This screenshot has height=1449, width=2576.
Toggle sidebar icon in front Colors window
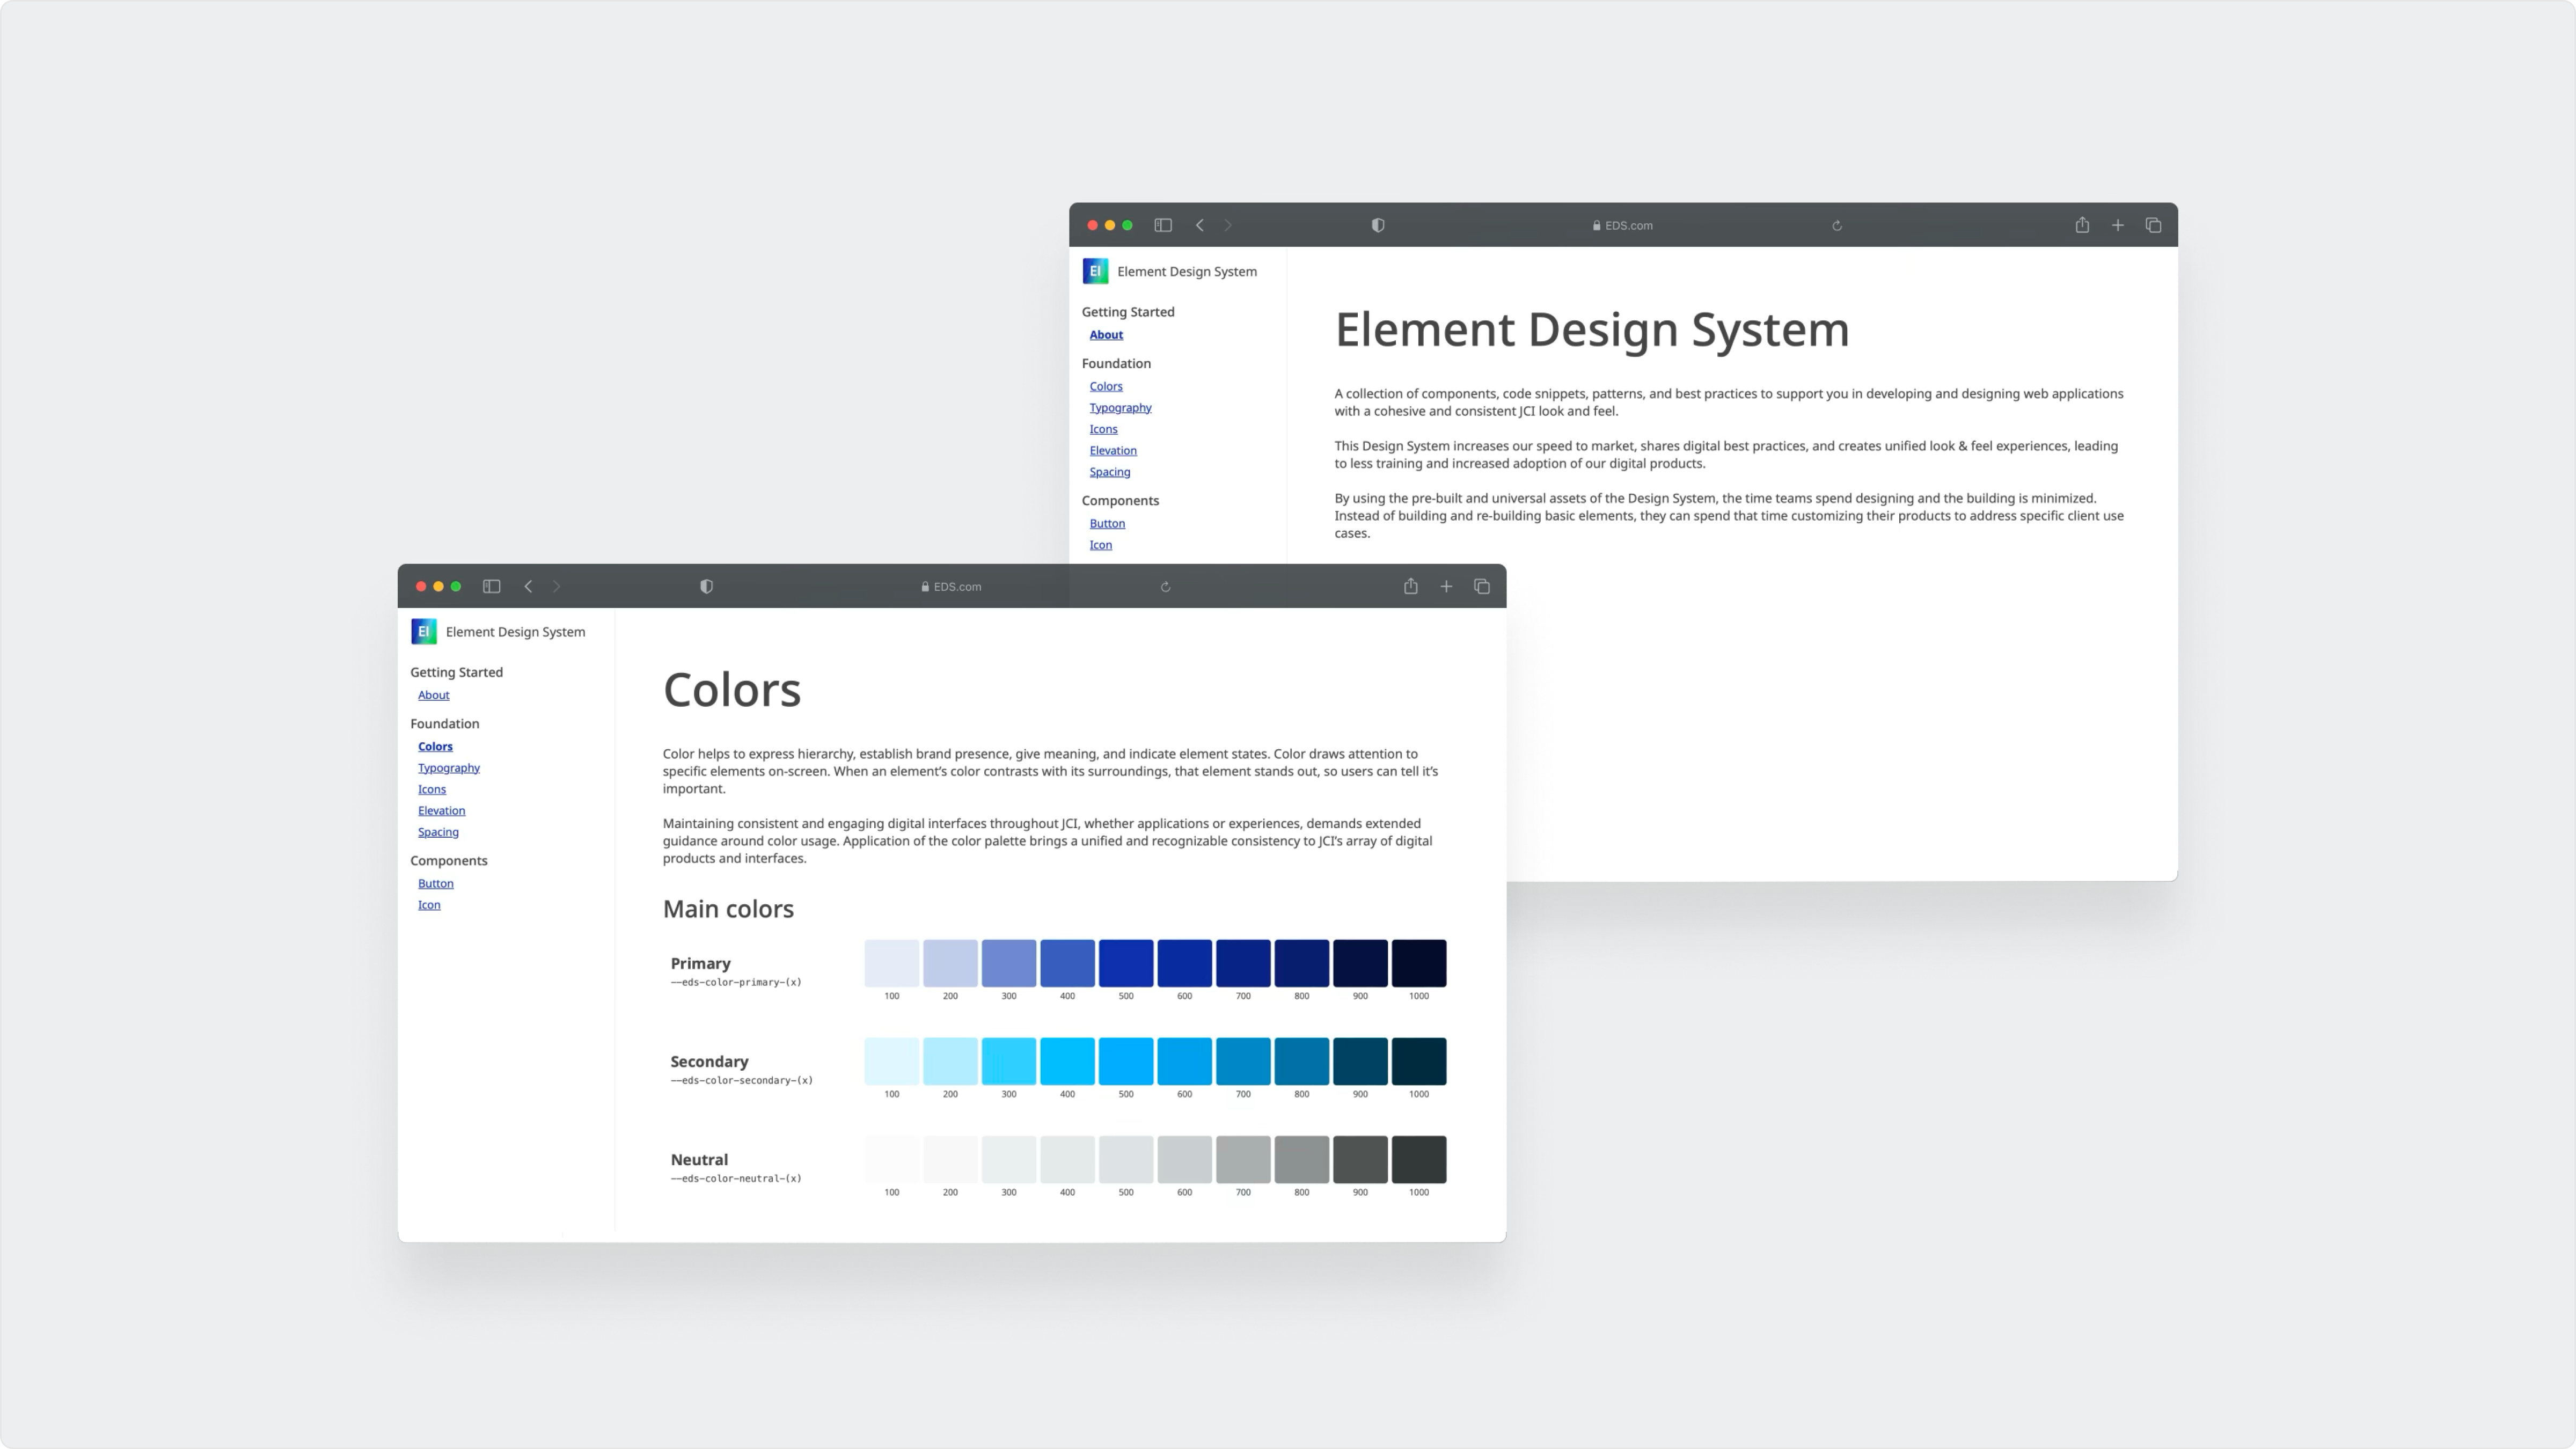pos(491,586)
